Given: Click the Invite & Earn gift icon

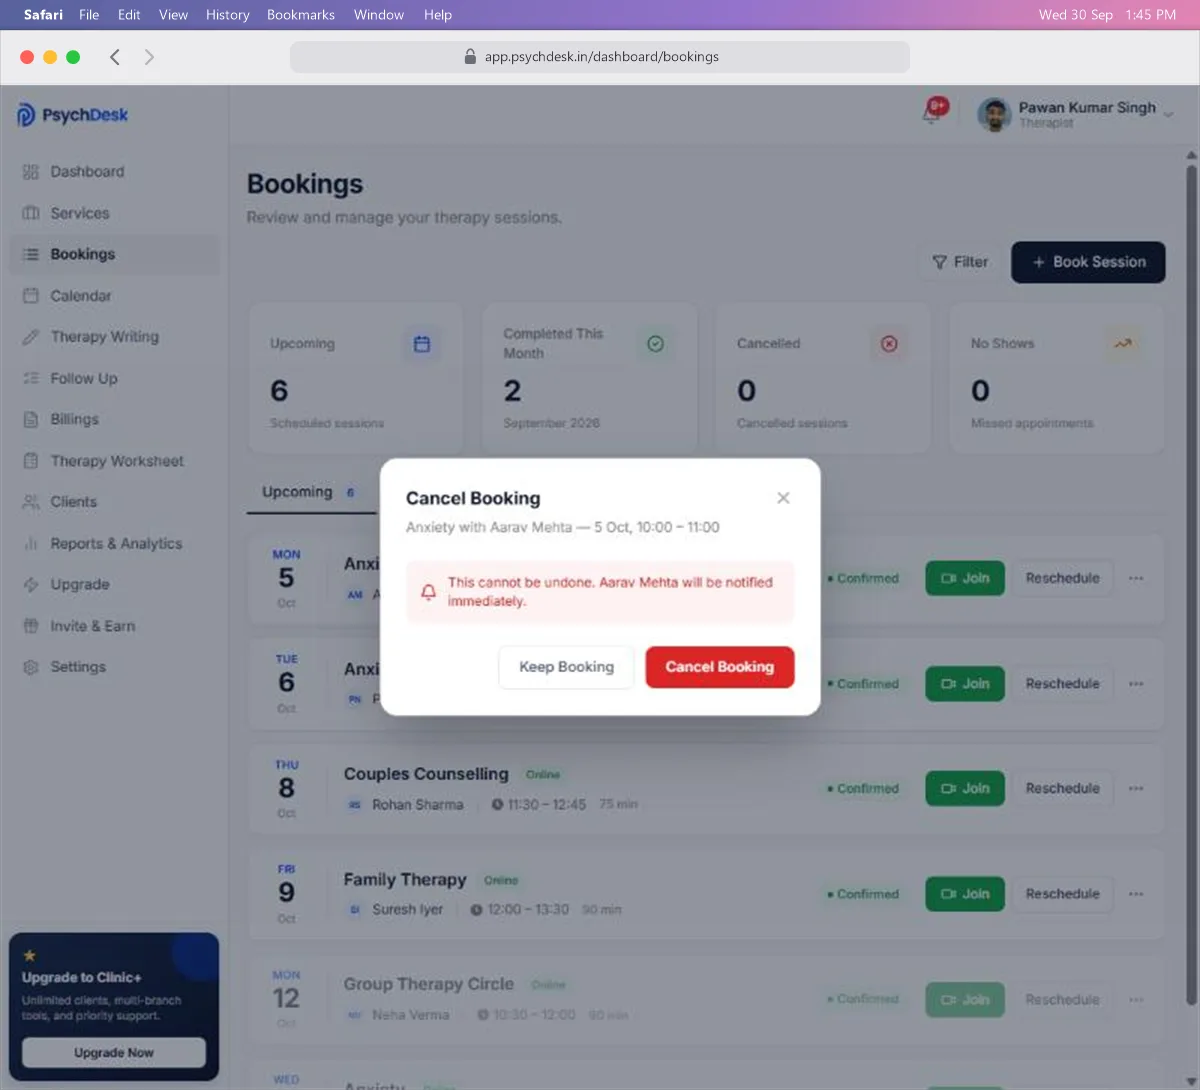Looking at the screenshot, I should point(31,626).
